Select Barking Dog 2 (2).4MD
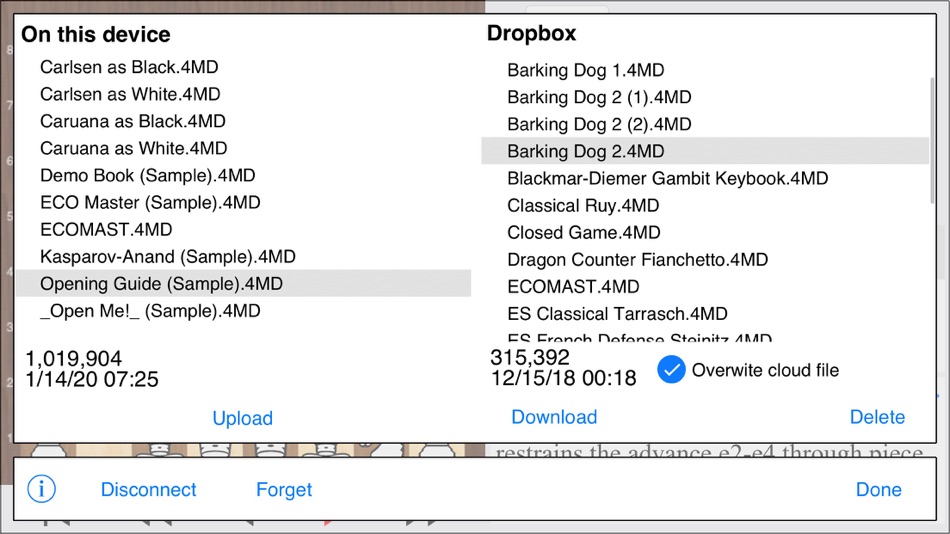Image resolution: width=950 pixels, height=534 pixels. pyautogui.click(x=705, y=124)
